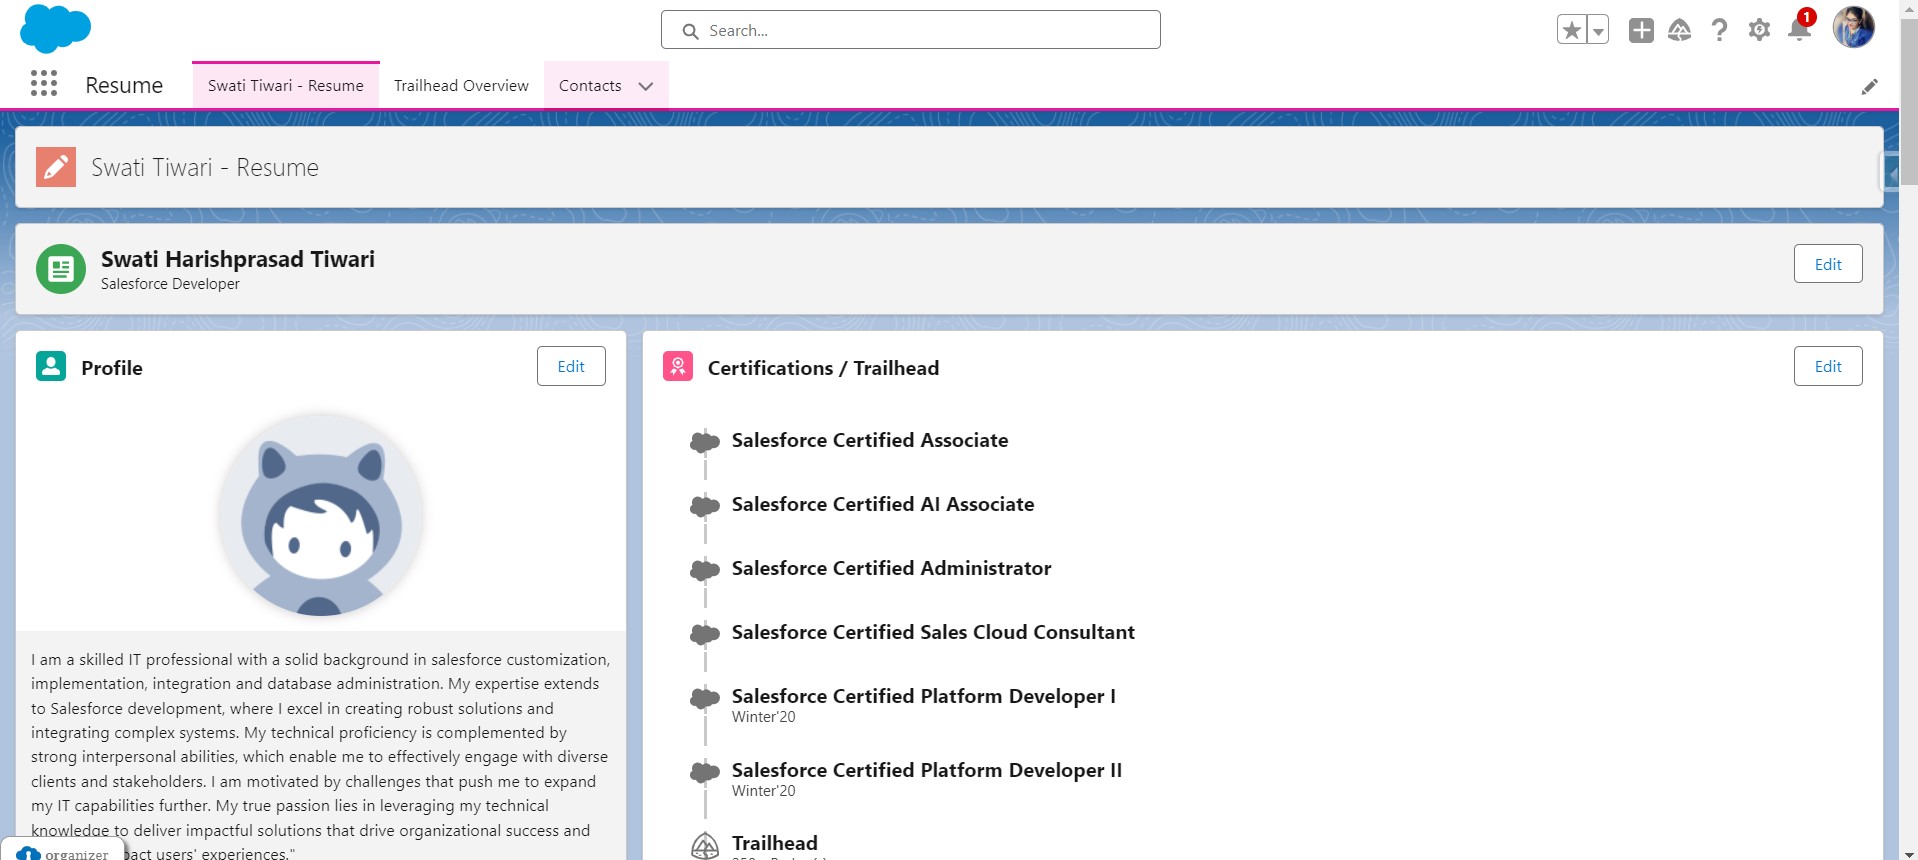Focus the global Search field
Viewport: 1918px width, 860px height.
click(910, 30)
